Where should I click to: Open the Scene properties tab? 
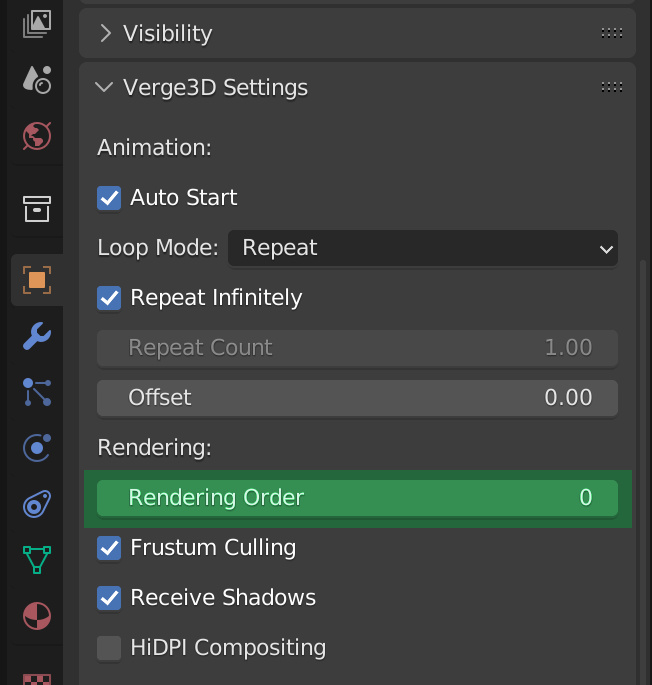(37, 80)
